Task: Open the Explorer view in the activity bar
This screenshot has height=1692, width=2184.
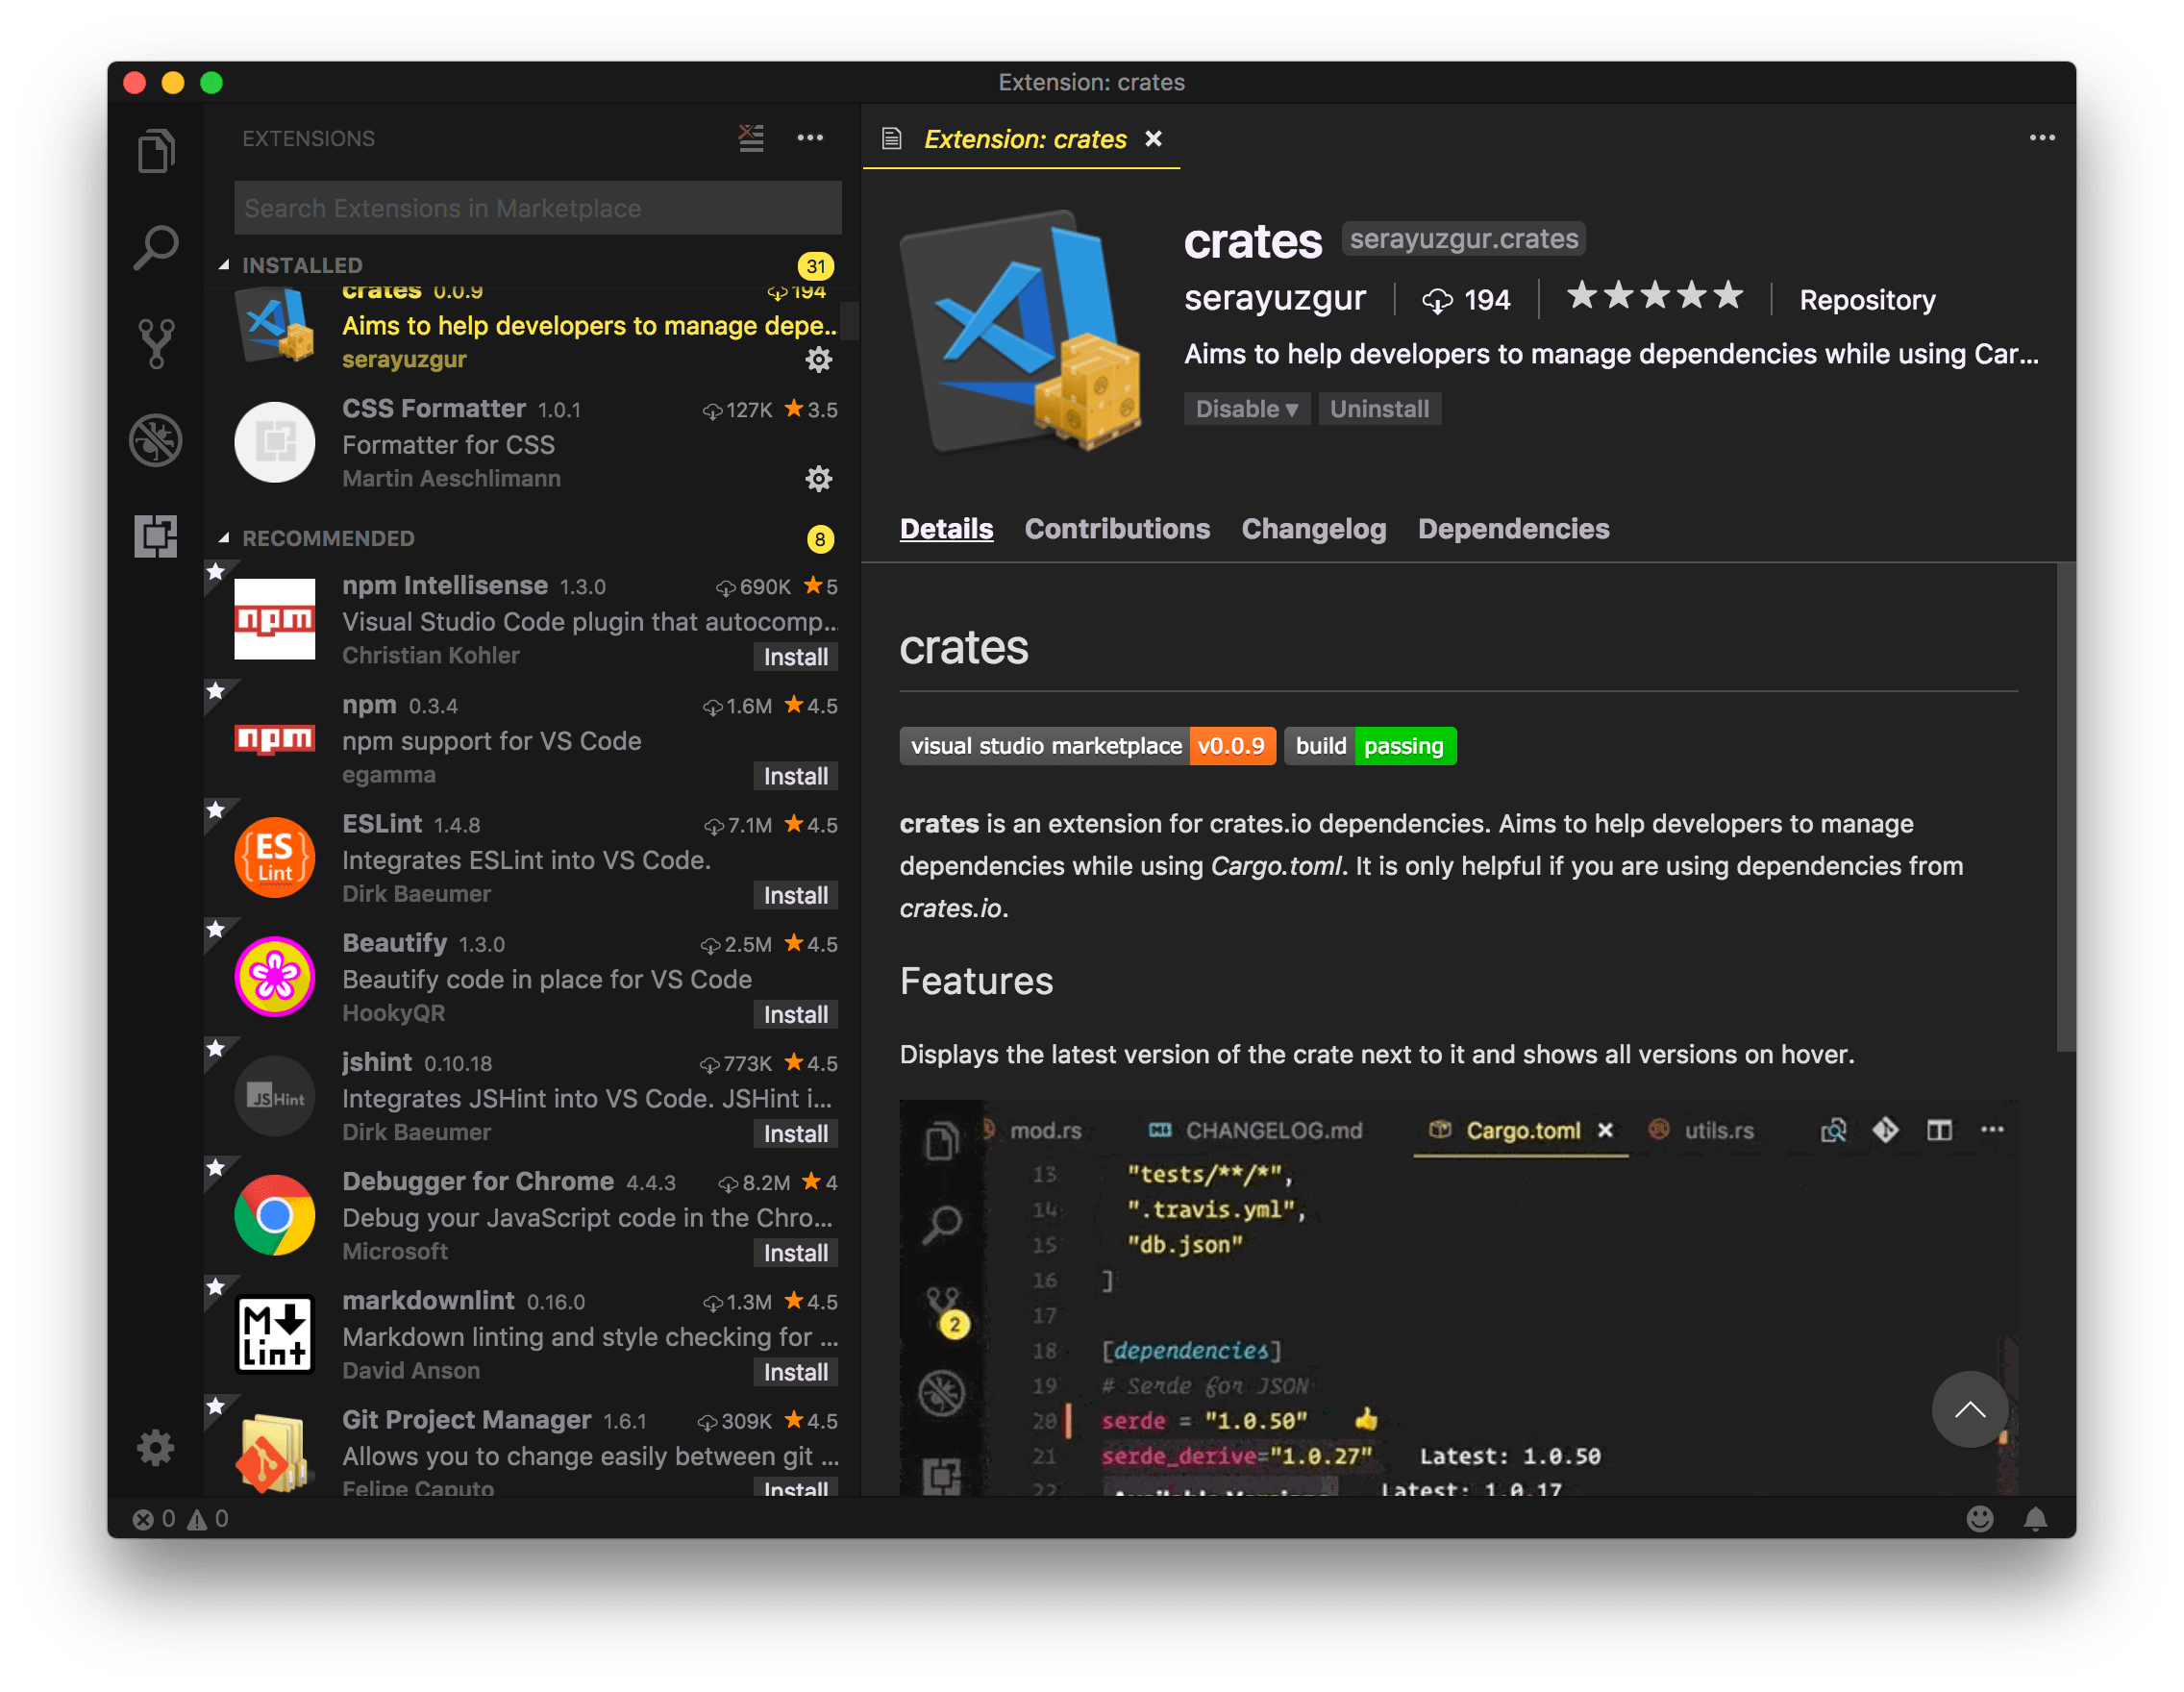Action: pyautogui.click(x=156, y=151)
